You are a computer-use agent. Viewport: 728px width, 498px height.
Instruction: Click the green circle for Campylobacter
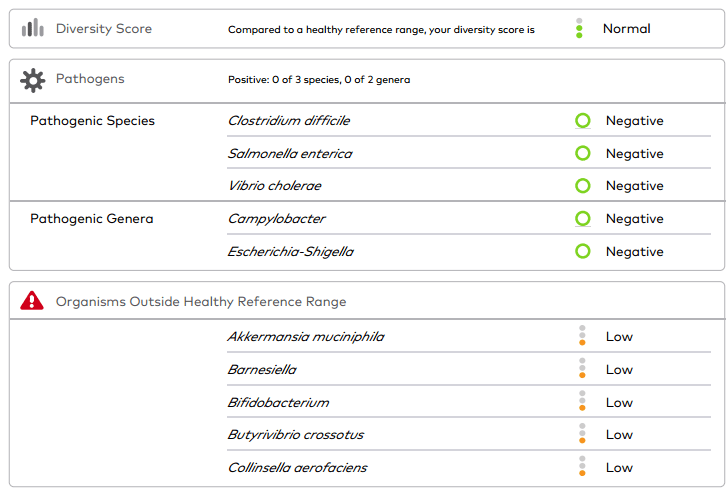pyautogui.click(x=583, y=219)
